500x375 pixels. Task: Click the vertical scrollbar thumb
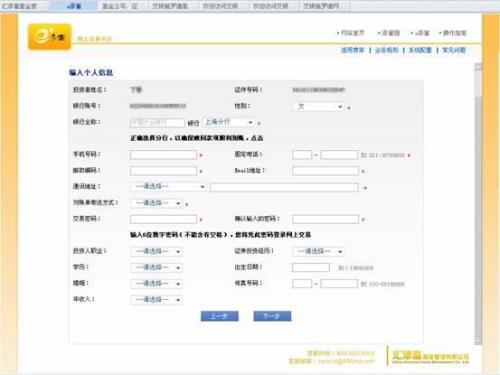click(478, 217)
